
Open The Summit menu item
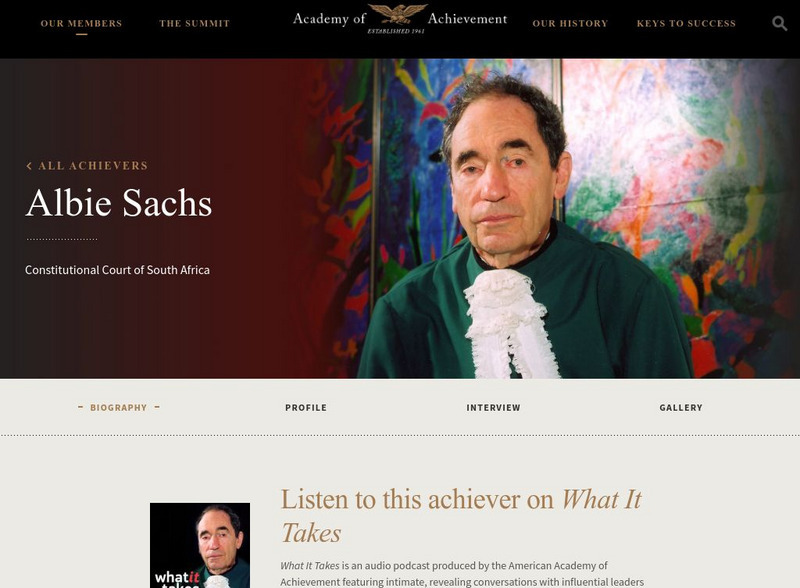(194, 23)
